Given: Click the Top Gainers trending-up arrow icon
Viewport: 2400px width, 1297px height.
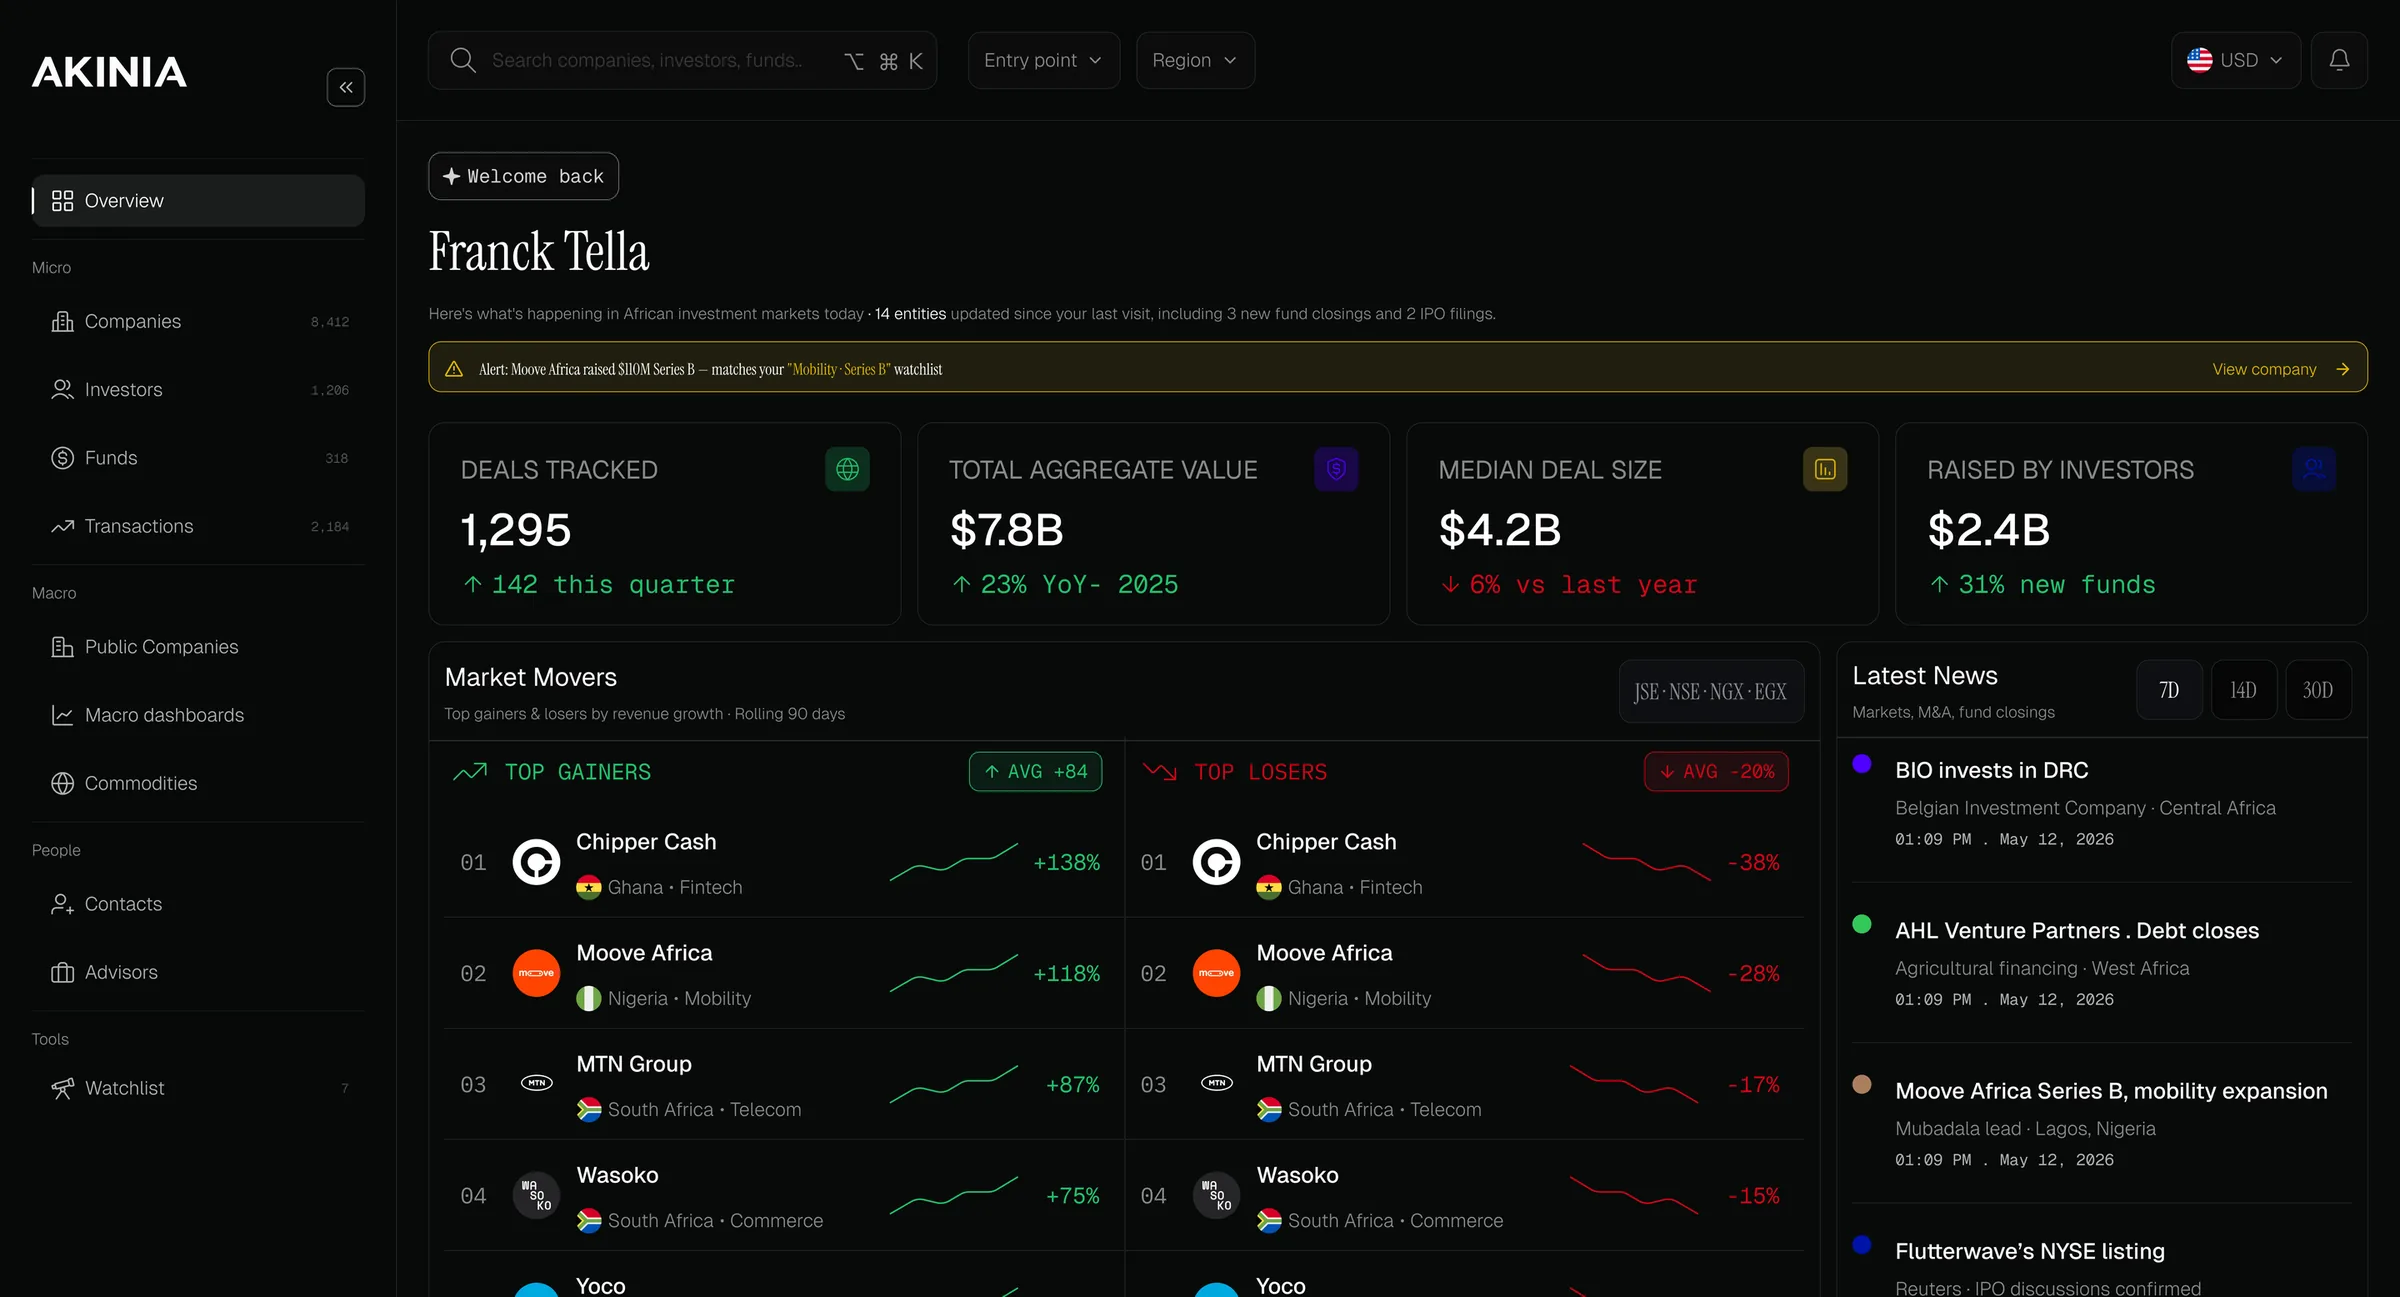Looking at the screenshot, I should [470, 772].
